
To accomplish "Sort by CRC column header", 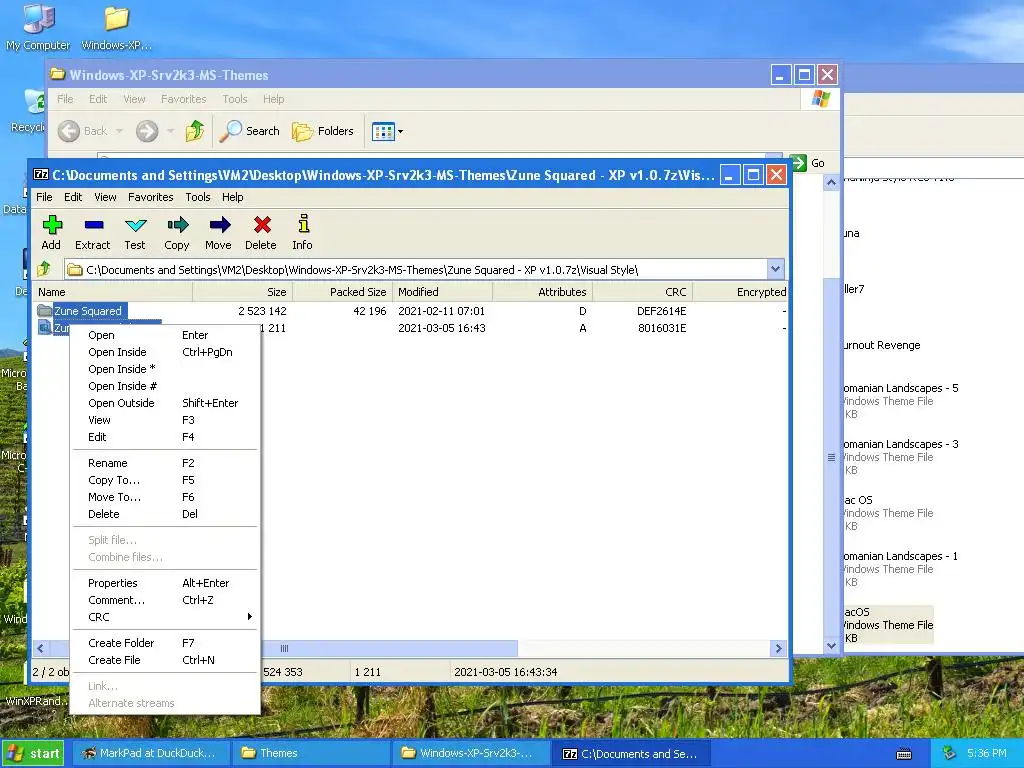I will pos(643,292).
